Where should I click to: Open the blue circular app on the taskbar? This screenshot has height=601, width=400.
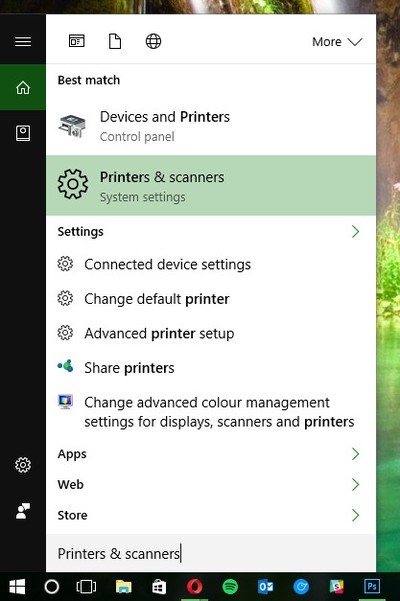coord(301,586)
